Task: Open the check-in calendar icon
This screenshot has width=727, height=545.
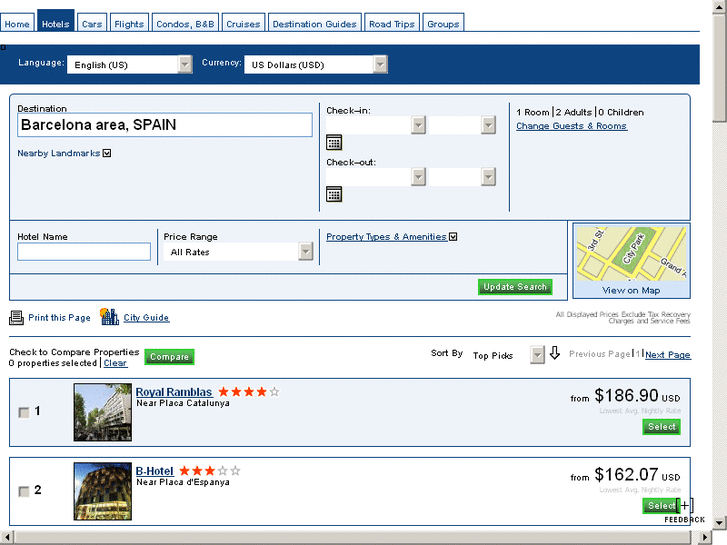Action: click(x=334, y=142)
